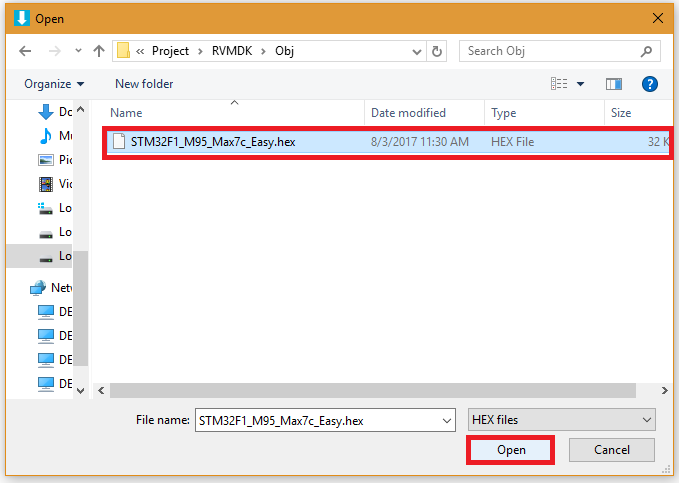The width and height of the screenshot is (679, 483).
Task: Refresh the Obj folder listing
Action: pos(437,51)
